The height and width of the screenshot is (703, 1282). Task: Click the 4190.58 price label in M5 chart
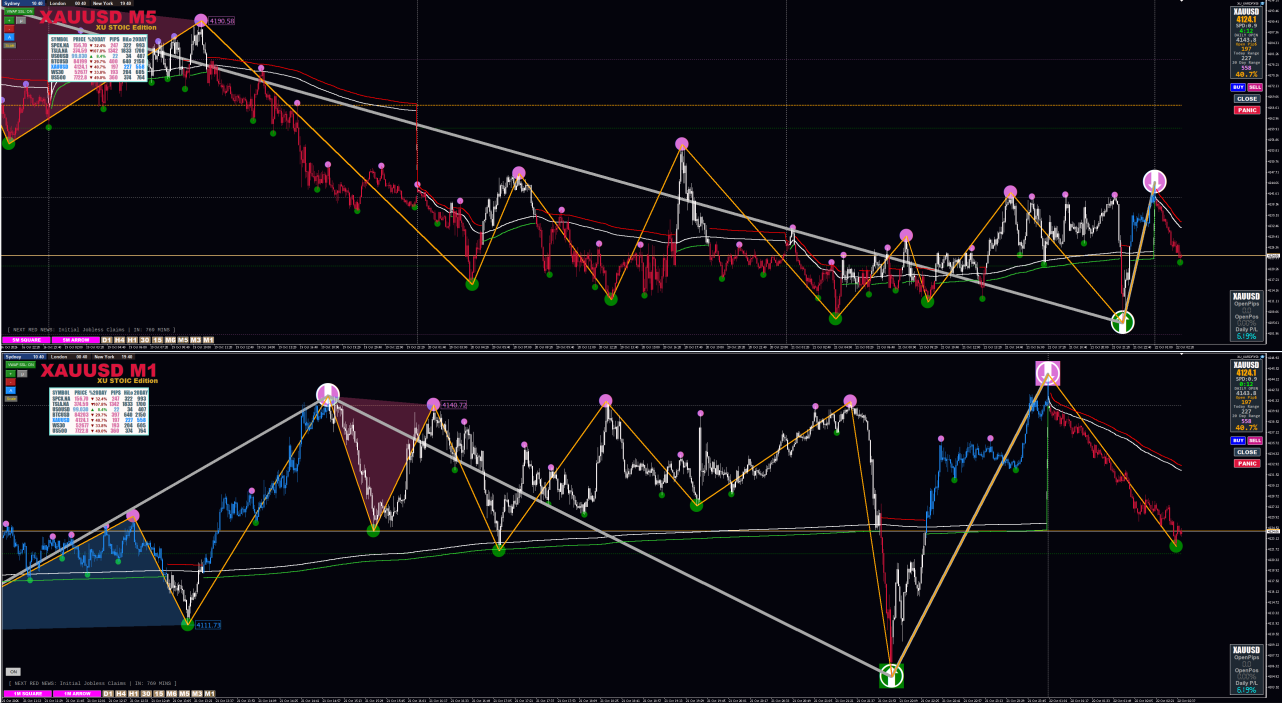[222, 21]
